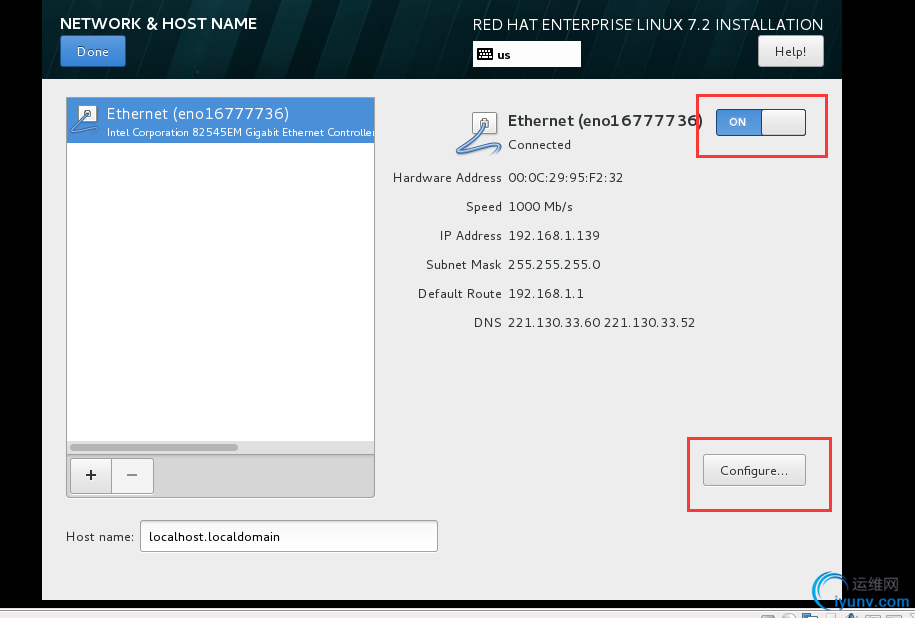Click the keyboard icon next to us
The width and height of the screenshot is (915, 618).
coord(485,54)
